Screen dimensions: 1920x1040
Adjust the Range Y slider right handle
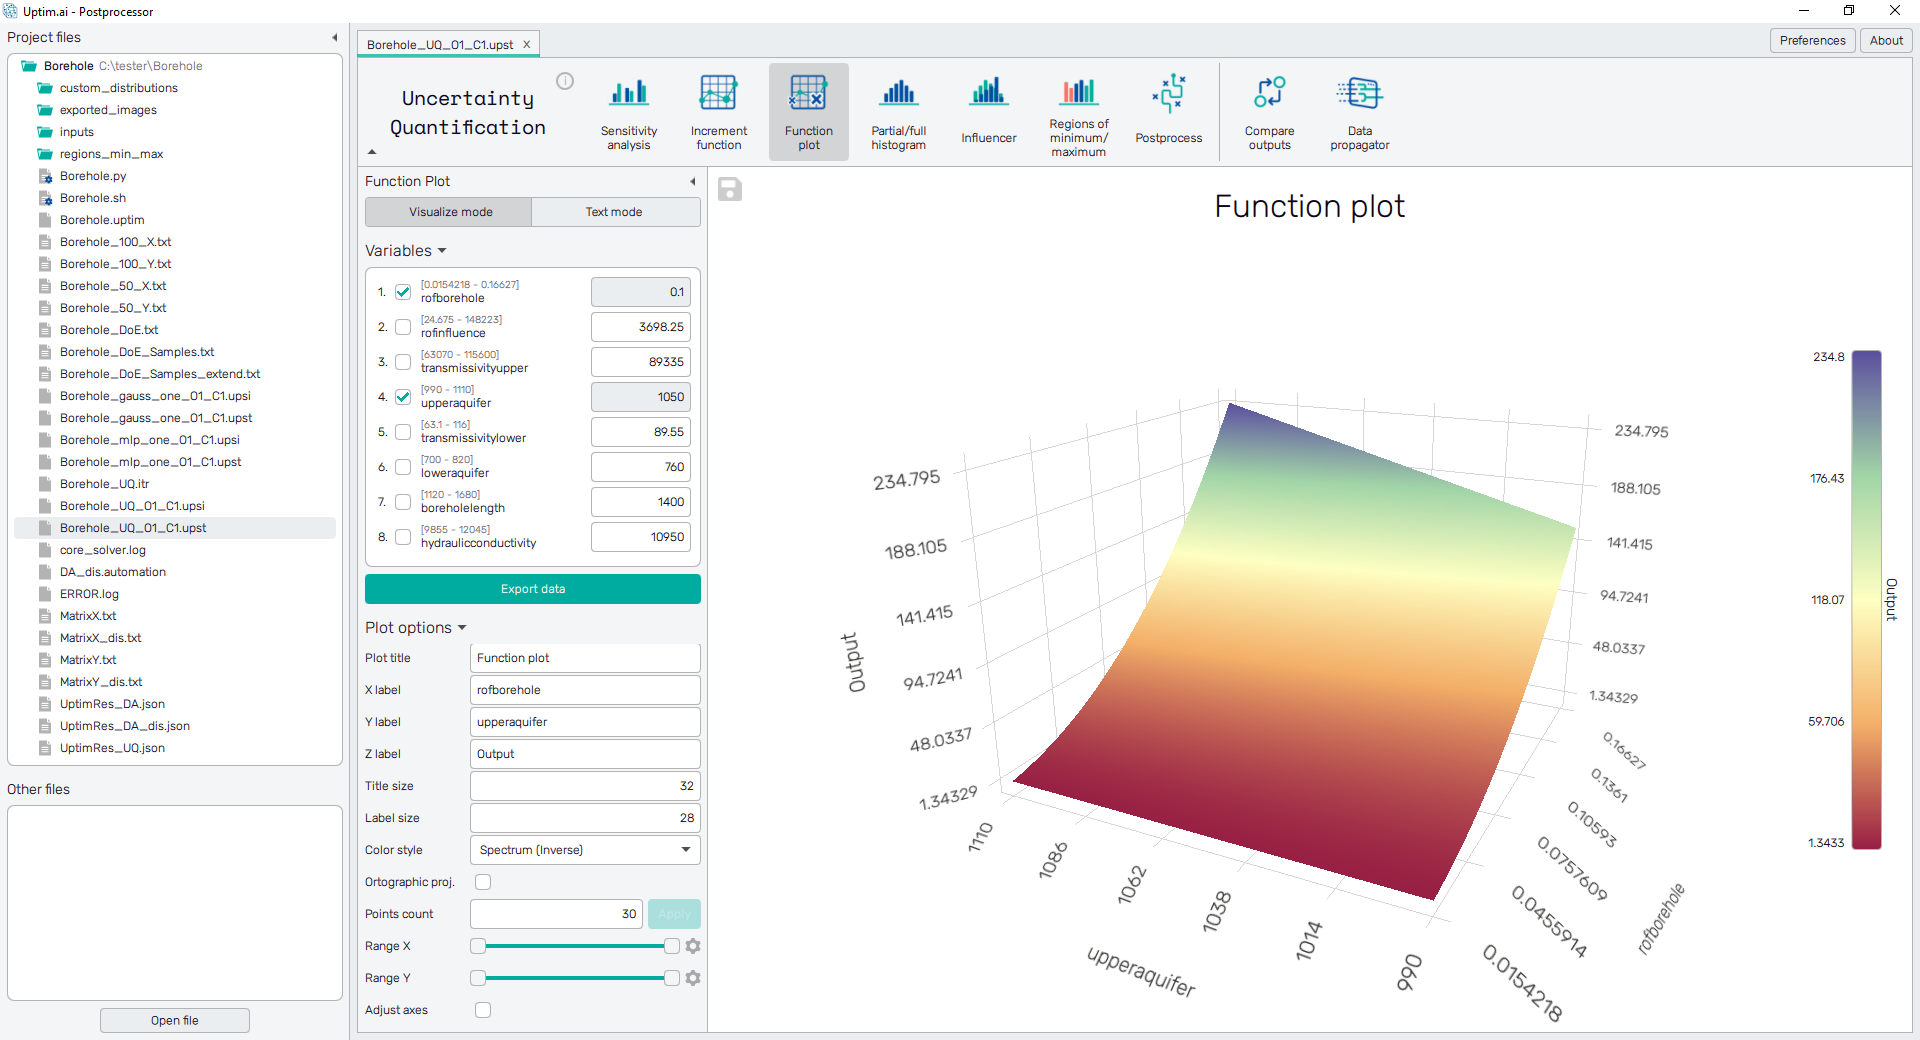tap(672, 978)
